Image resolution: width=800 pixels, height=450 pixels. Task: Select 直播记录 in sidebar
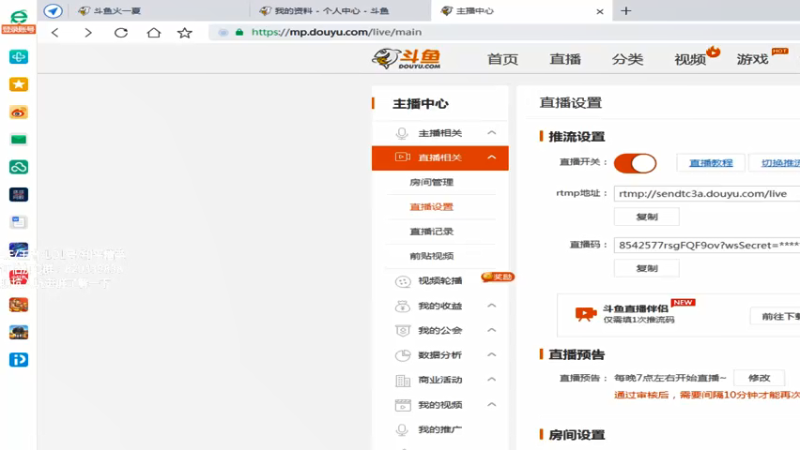[x=431, y=231]
